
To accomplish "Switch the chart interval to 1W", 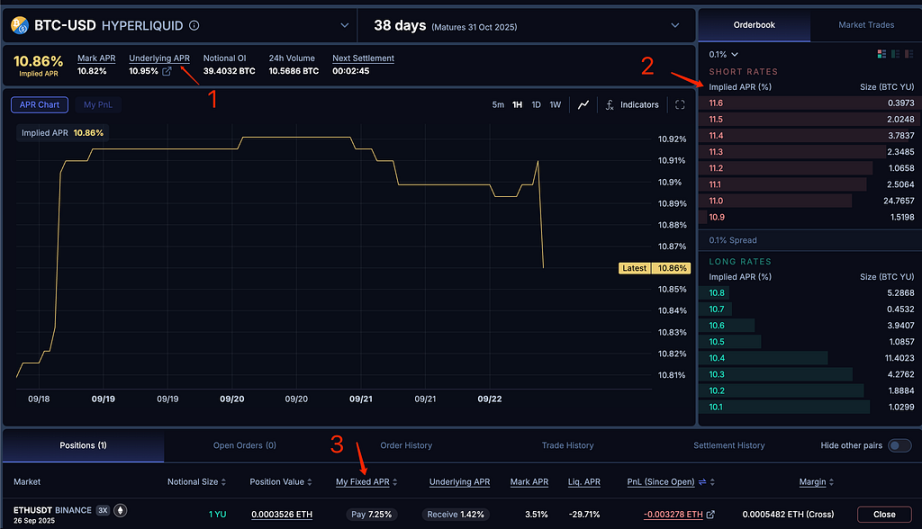I will (555, 105).
